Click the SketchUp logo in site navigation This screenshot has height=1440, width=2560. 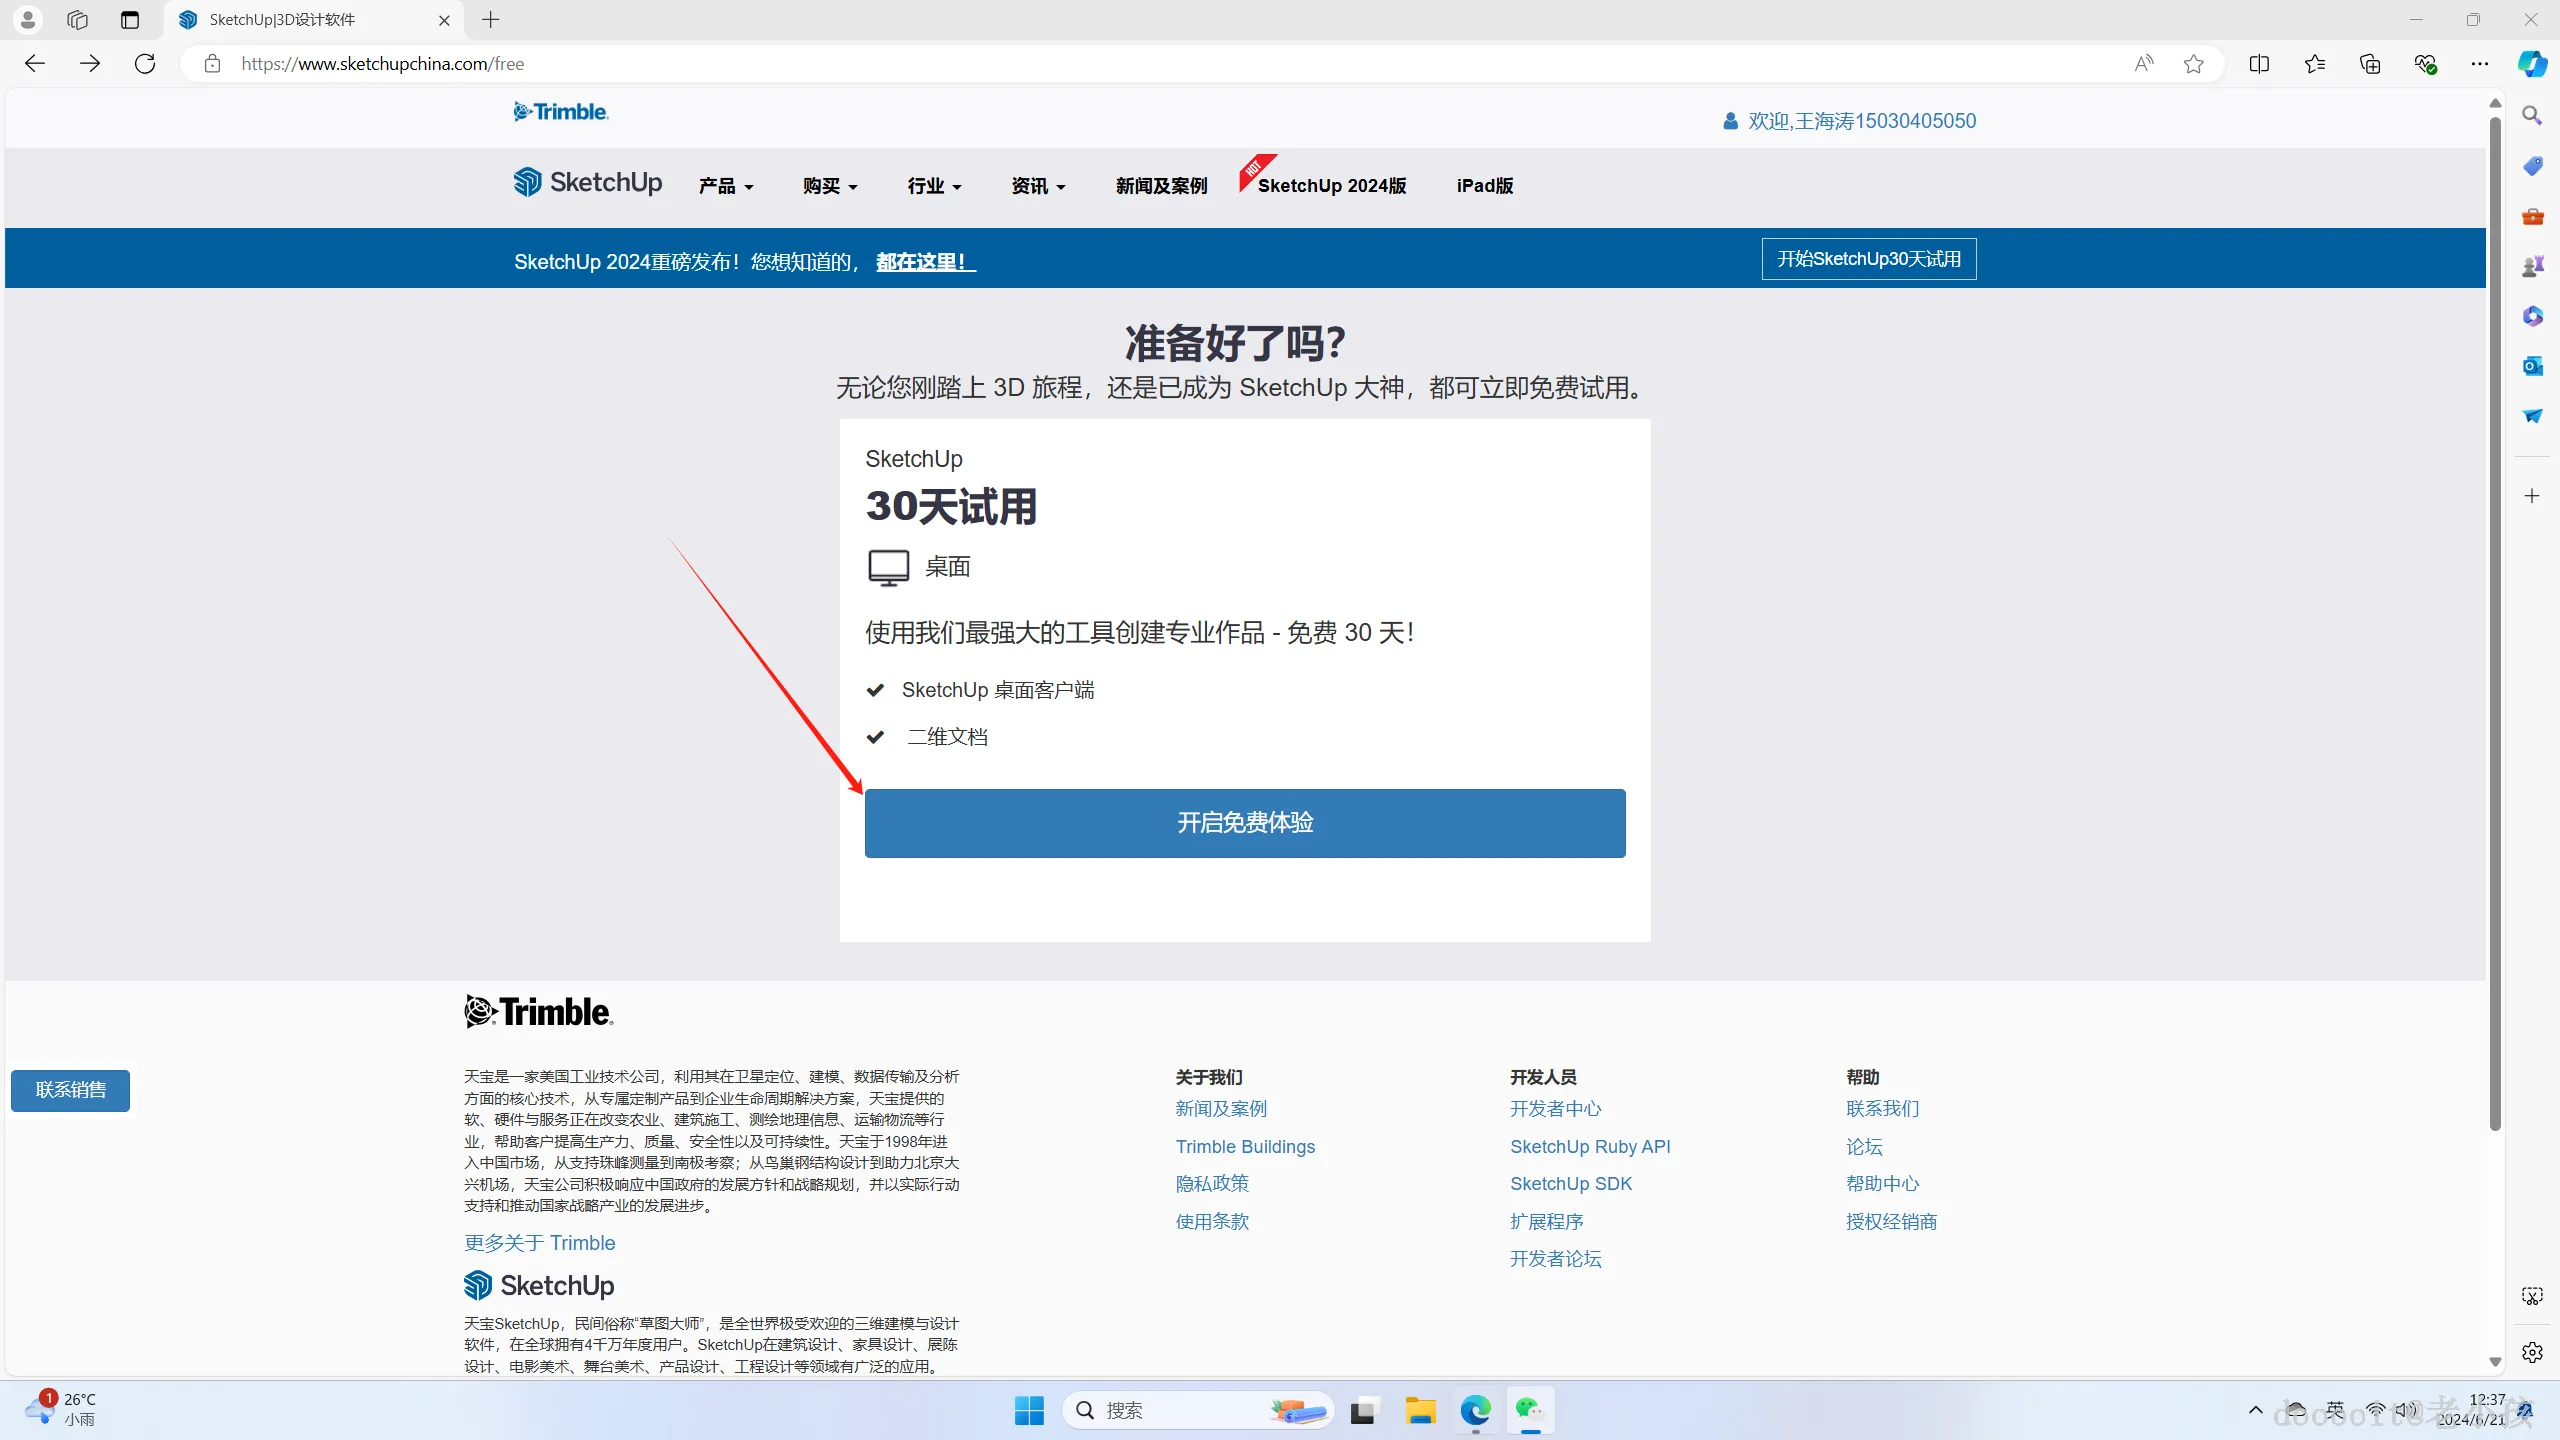(587, 182)
